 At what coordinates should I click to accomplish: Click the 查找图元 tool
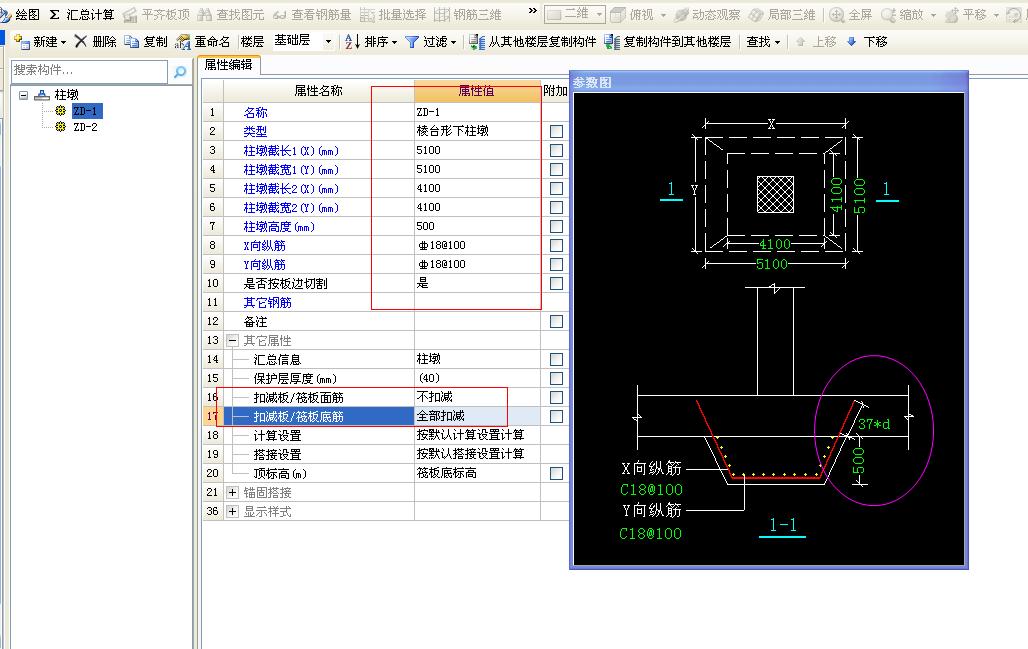[x=231, y=14]
